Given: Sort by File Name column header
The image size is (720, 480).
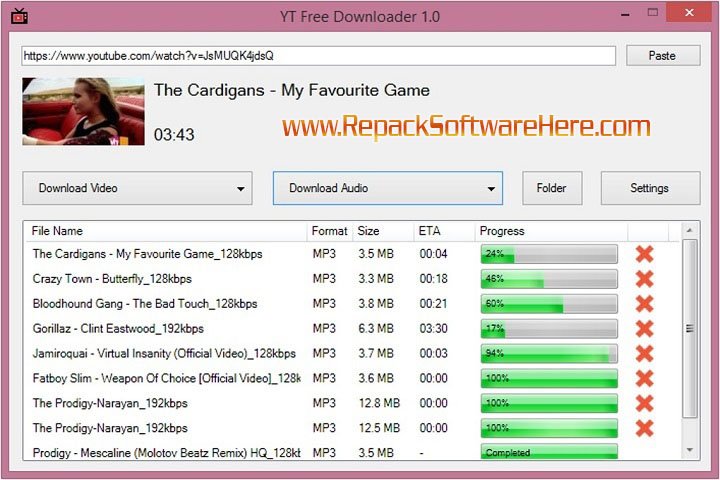Looking at the screenshot, I should (x=165, y=231).
